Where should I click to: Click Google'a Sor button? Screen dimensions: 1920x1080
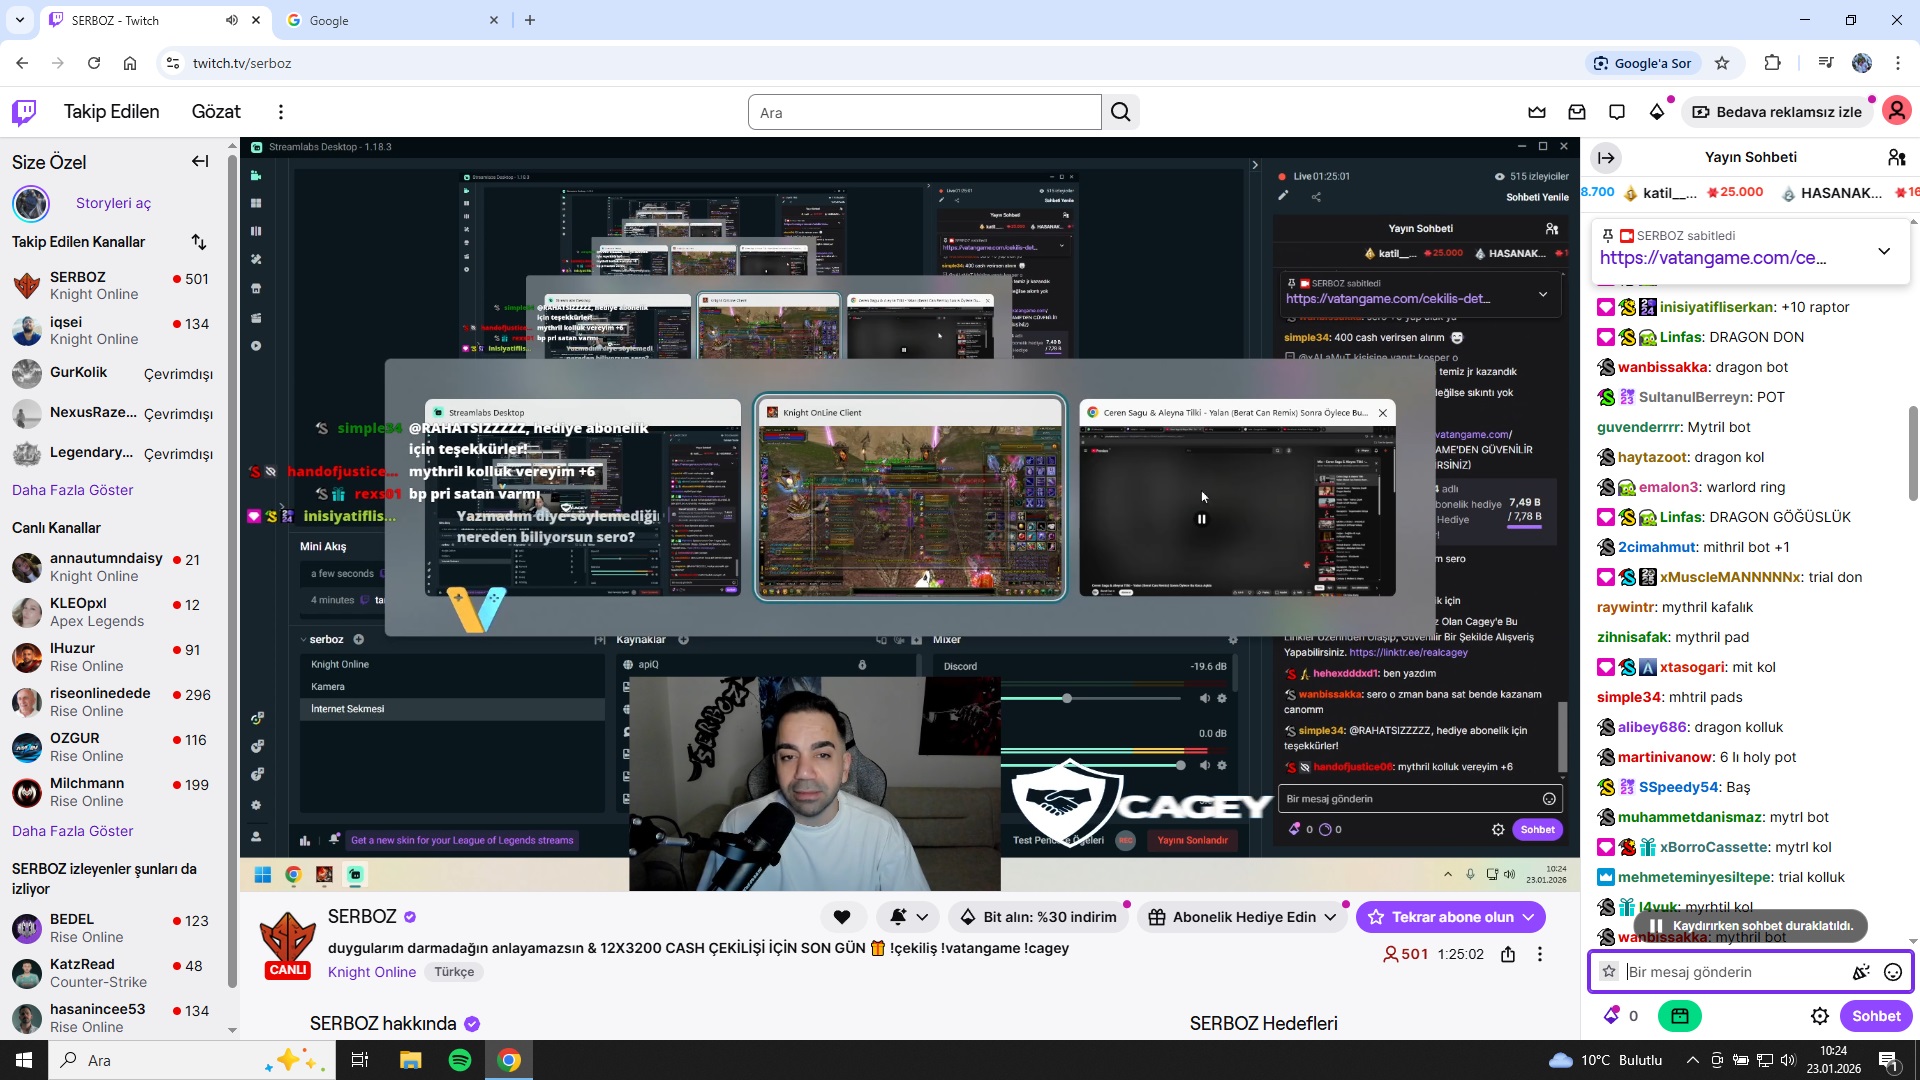[1643, 63]
